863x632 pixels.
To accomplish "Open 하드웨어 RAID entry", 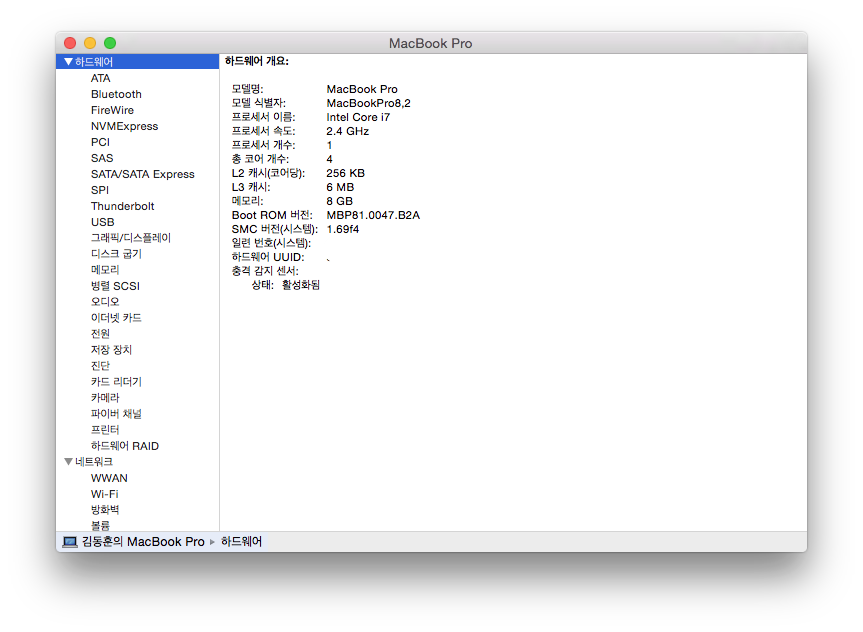I will tap(124, 446).
